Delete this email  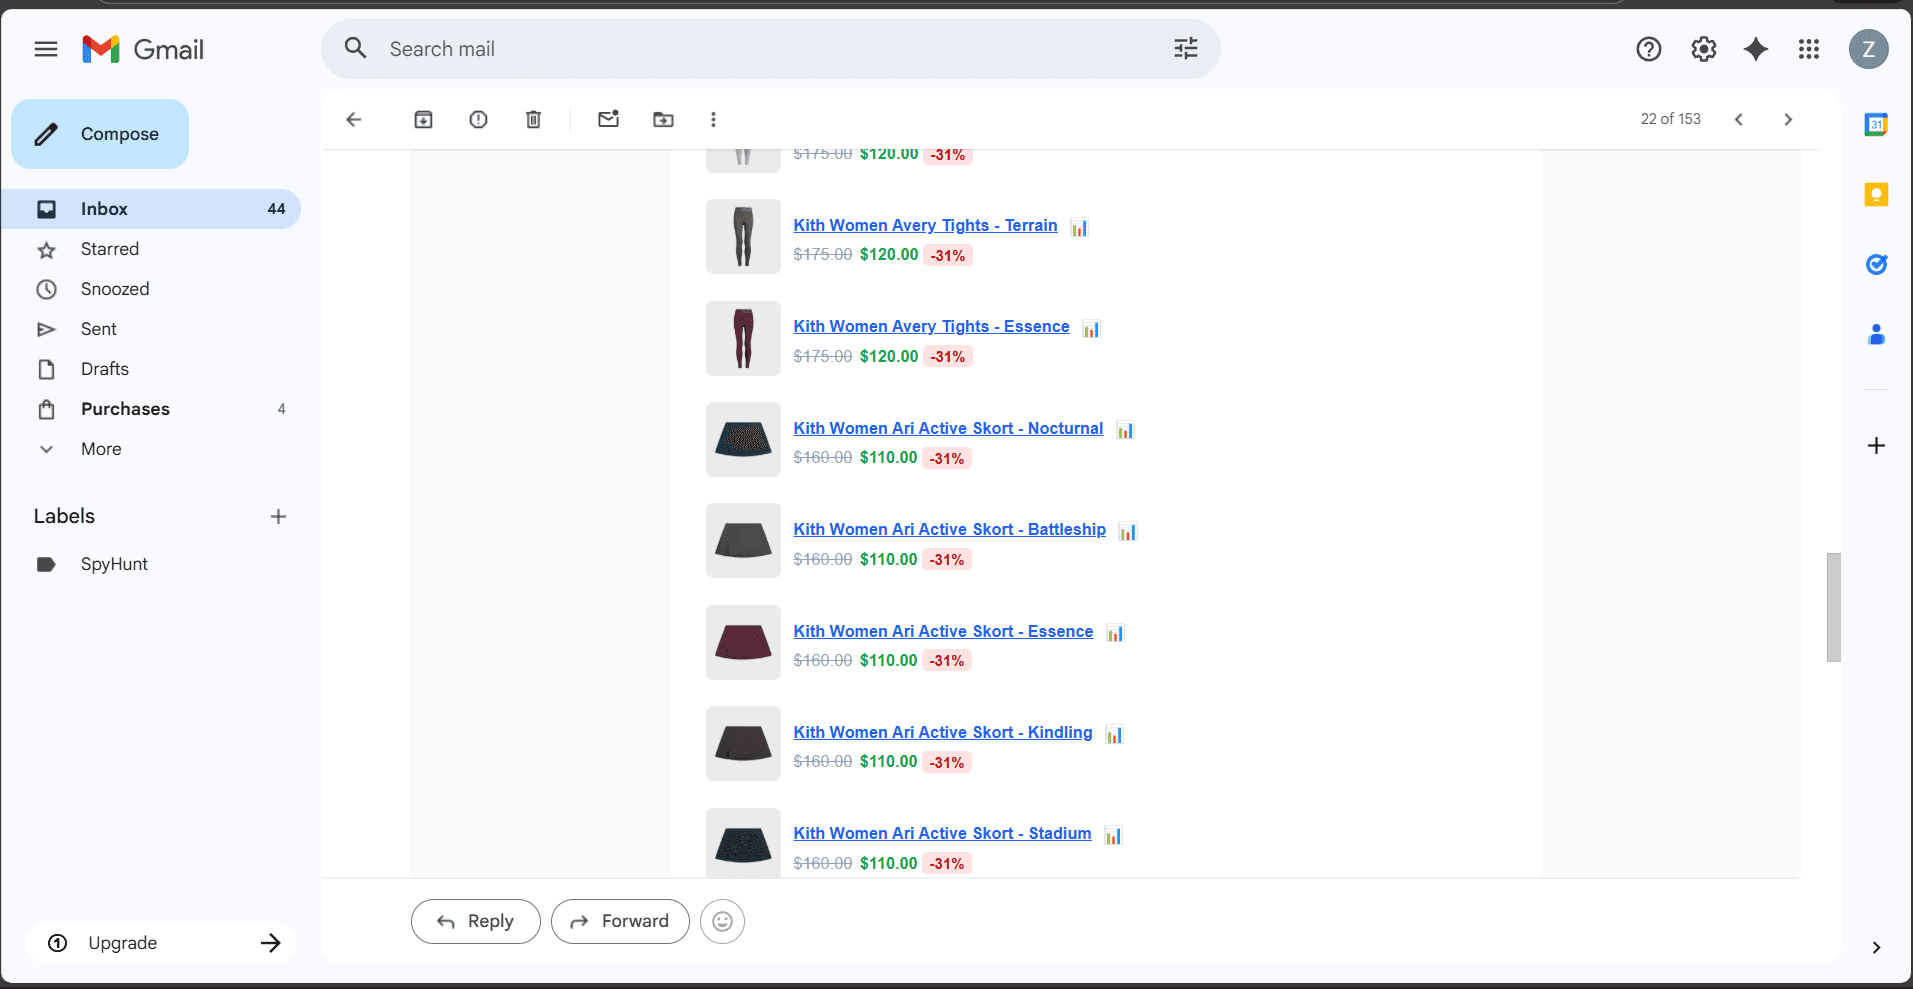(533, 119)
